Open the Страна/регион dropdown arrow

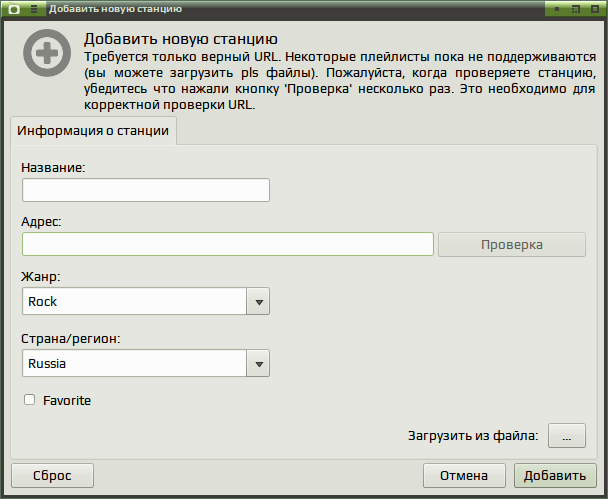tap(258, 364)
